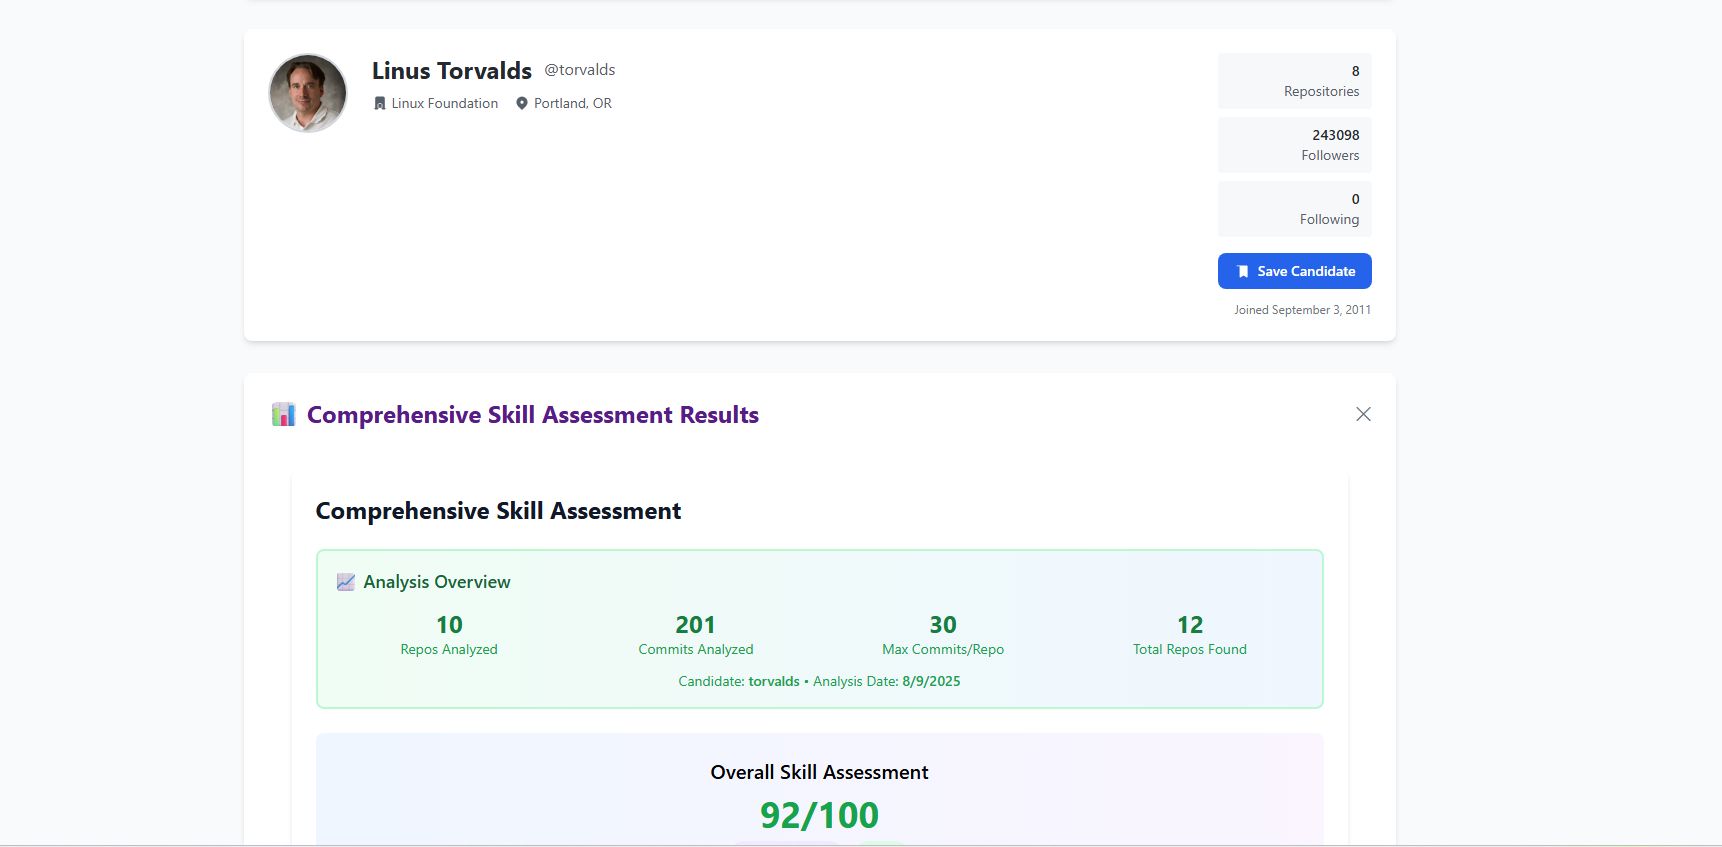This screenshot has width=1722, height=847.
Task: Click the 243098 Followers stat box
Action: pos(1294,145)
